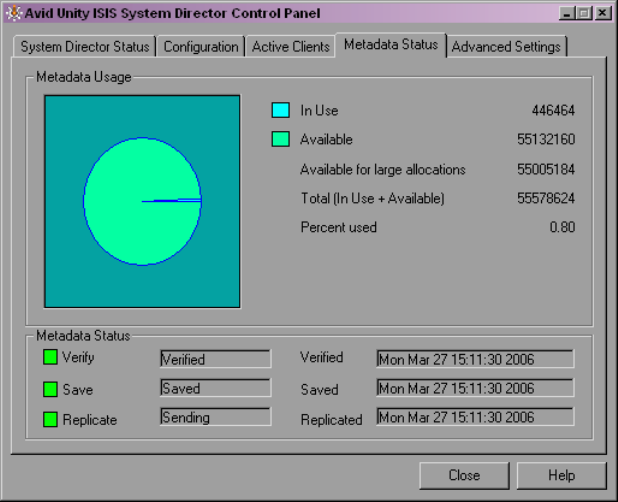Minimize the control panel window

click(x=567, y=13)
